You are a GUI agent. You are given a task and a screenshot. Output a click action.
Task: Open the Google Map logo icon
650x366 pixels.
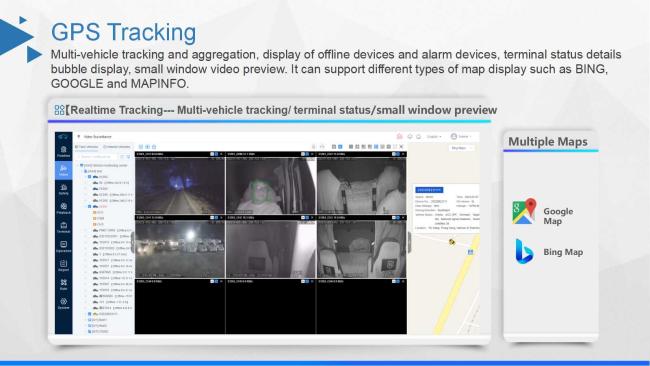(x=524, y=211)
